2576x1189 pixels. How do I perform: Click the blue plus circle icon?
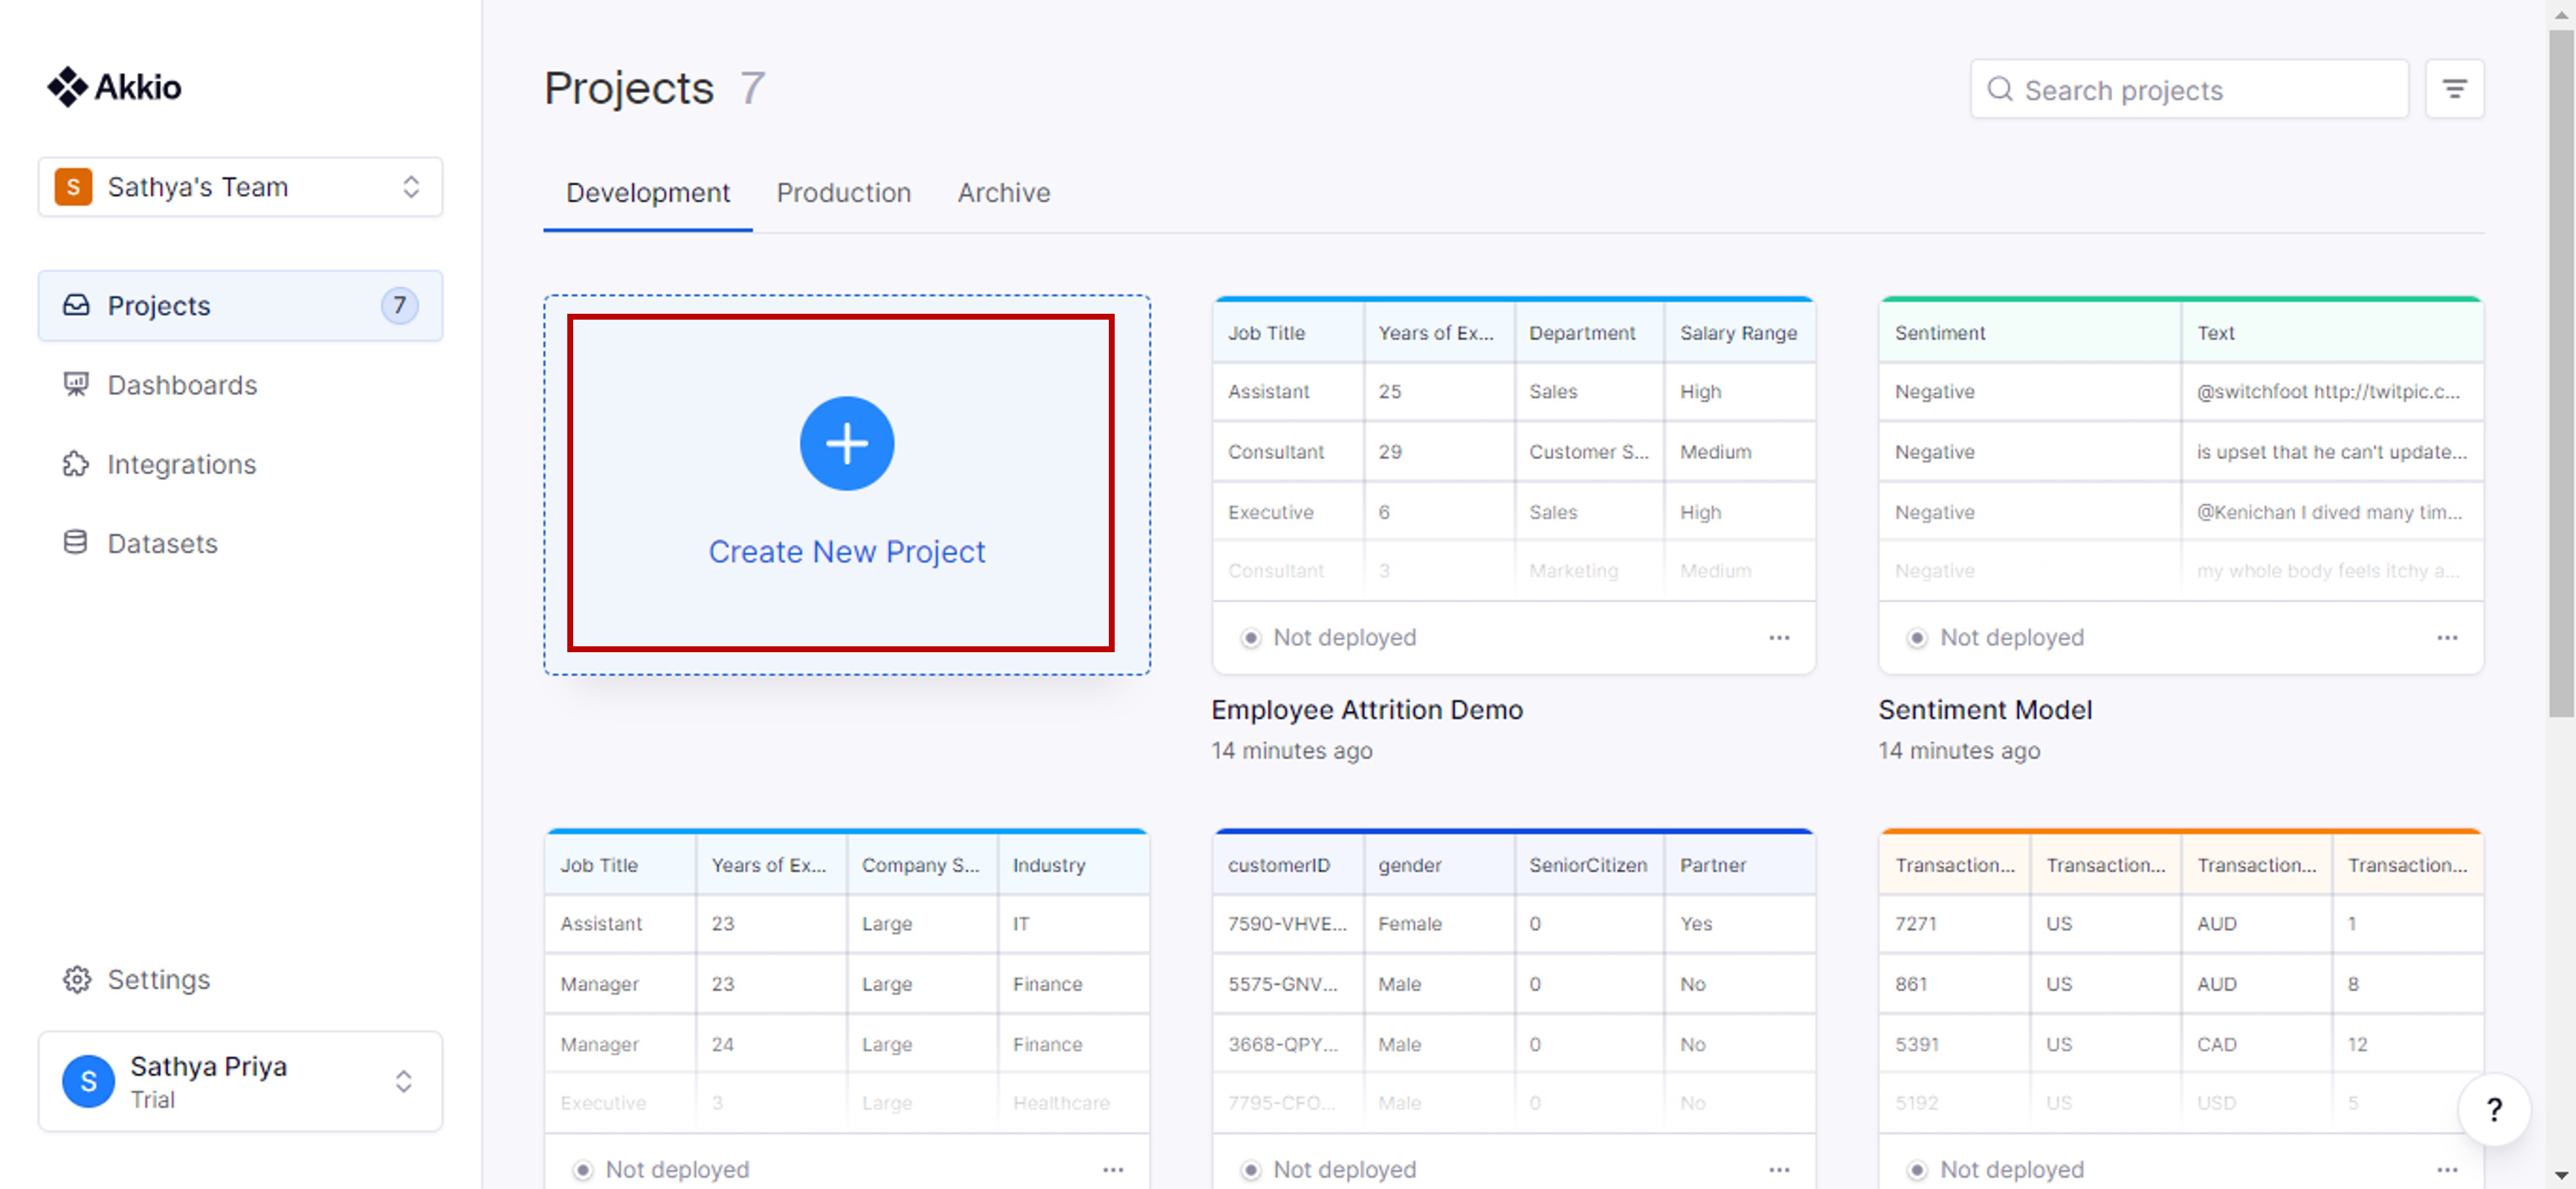click(846, 443)
